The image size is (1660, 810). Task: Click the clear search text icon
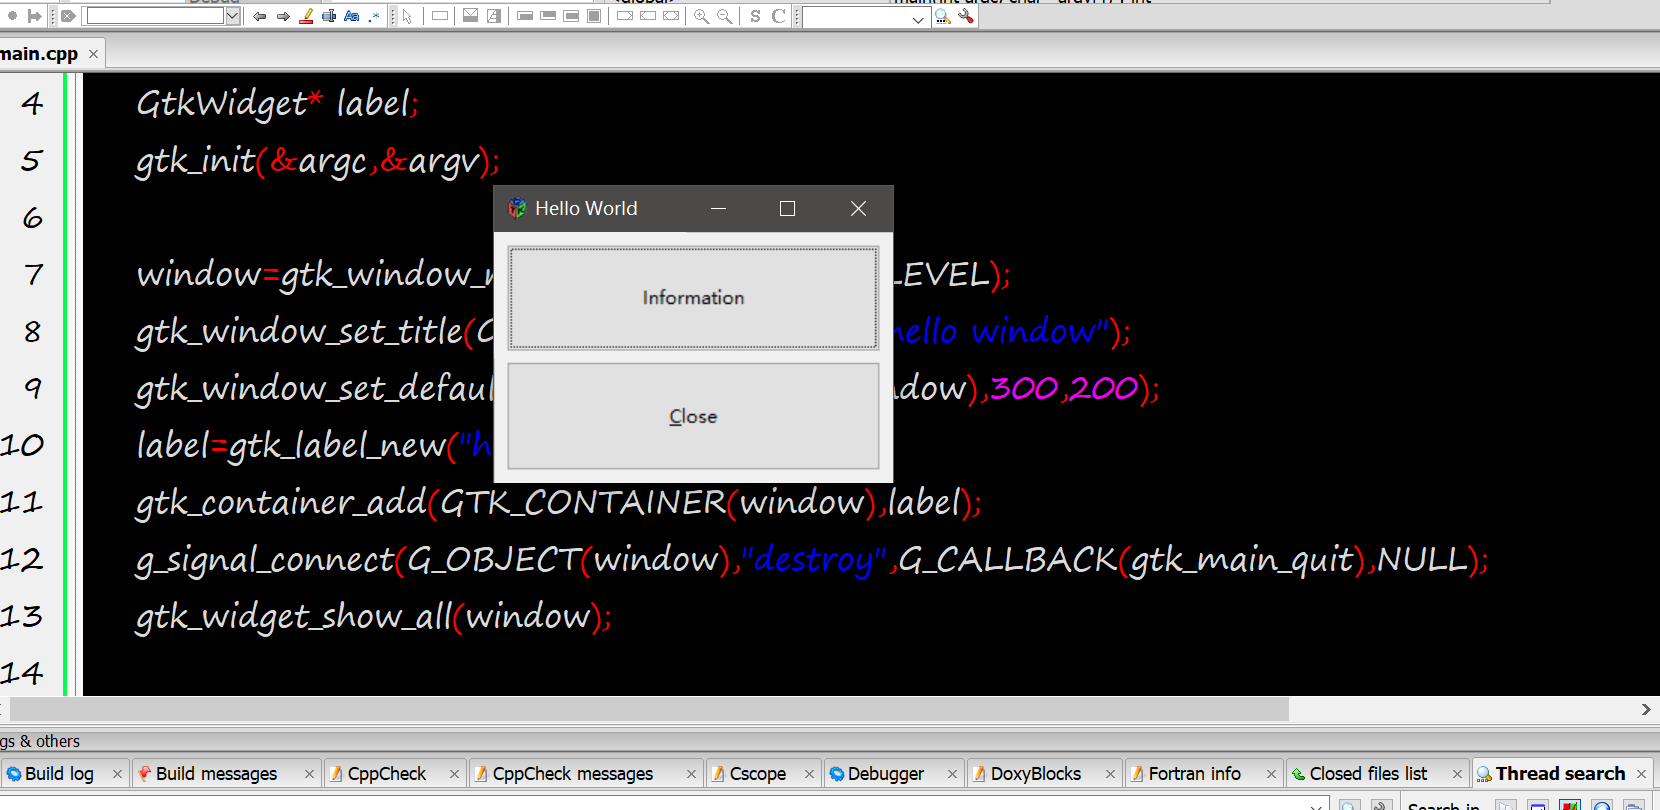68,16
